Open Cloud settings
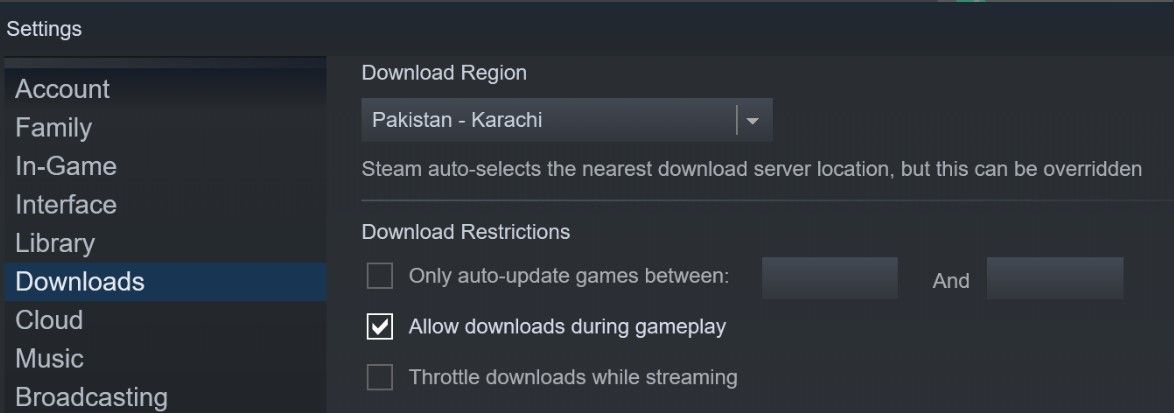 tap(49, 320)
